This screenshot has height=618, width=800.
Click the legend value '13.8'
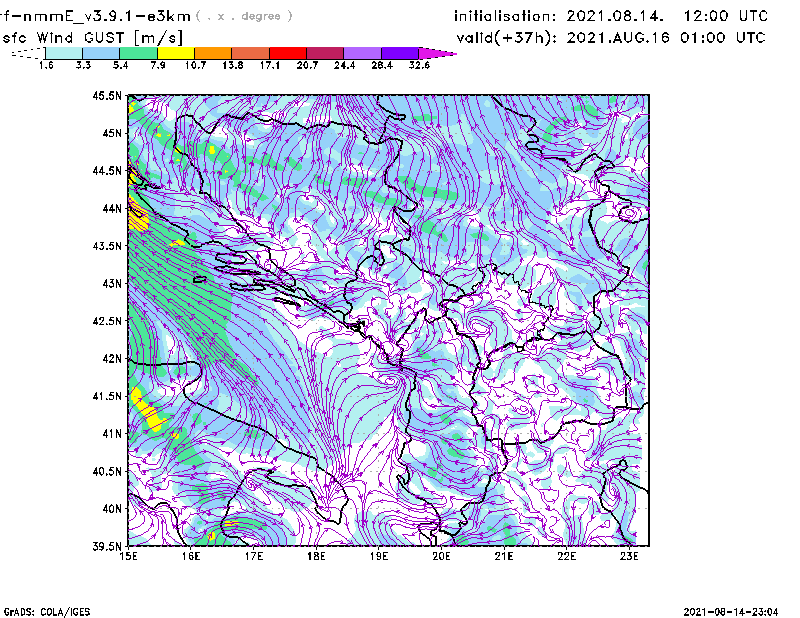click(x=233, y=65)
